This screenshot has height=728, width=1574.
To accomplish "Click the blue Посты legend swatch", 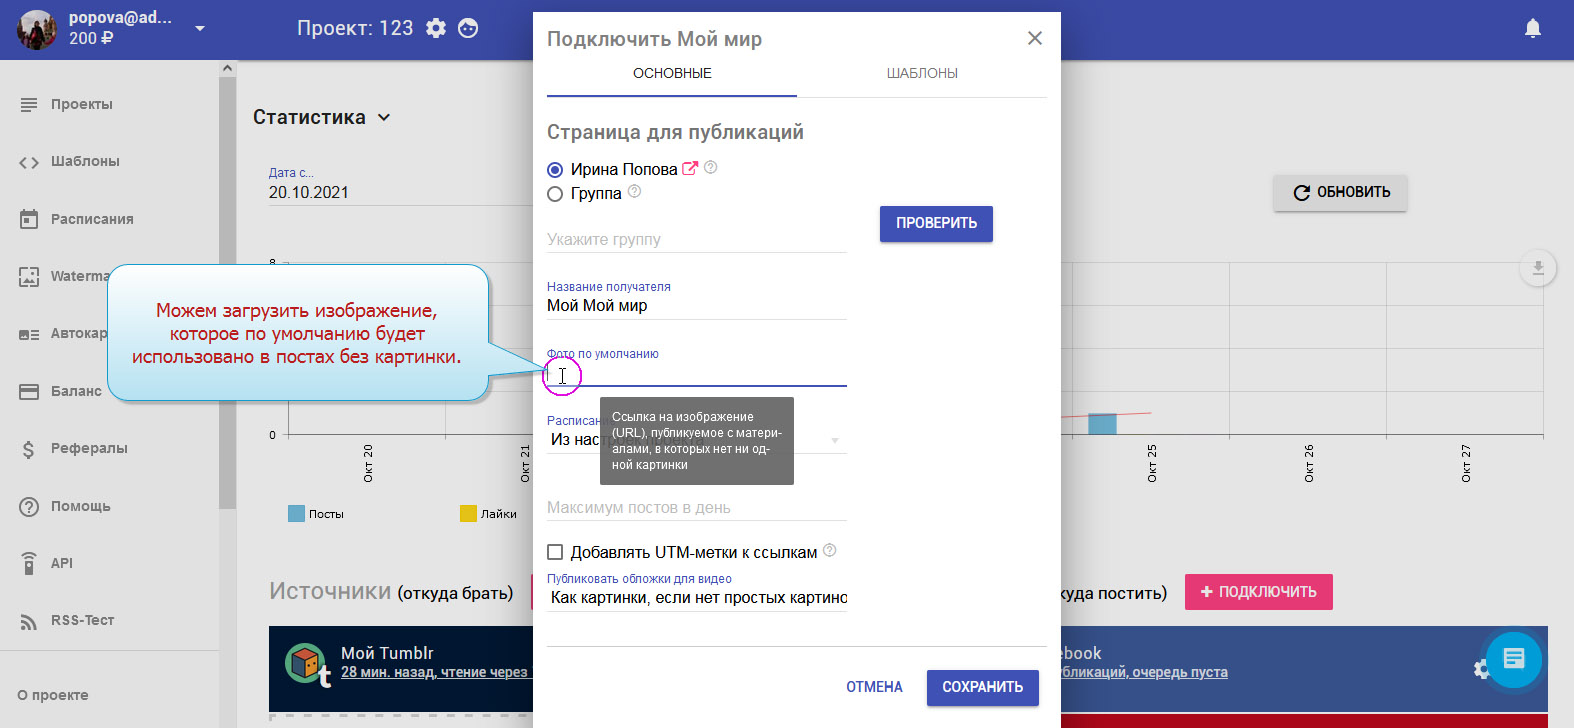I will coord(296,514).
